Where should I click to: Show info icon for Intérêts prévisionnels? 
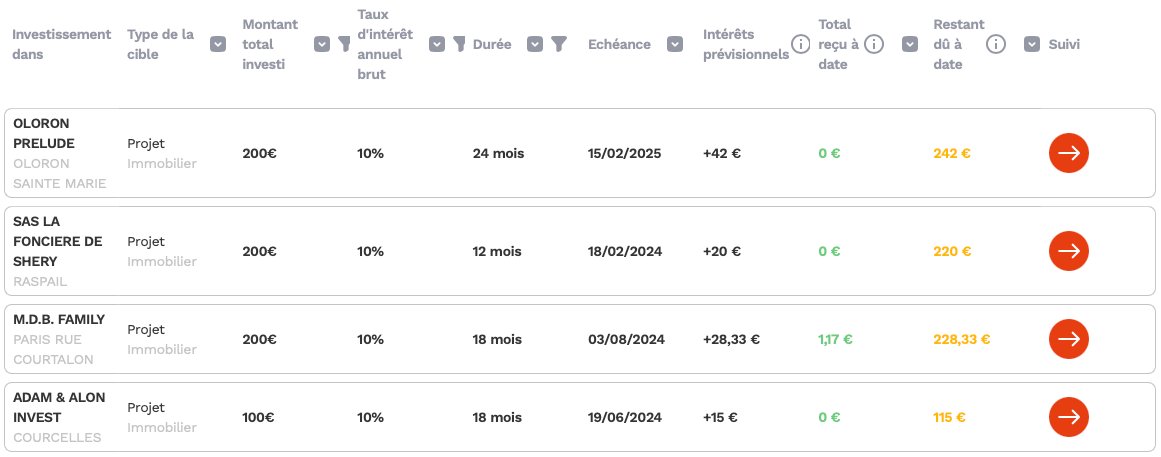point(800,44)
